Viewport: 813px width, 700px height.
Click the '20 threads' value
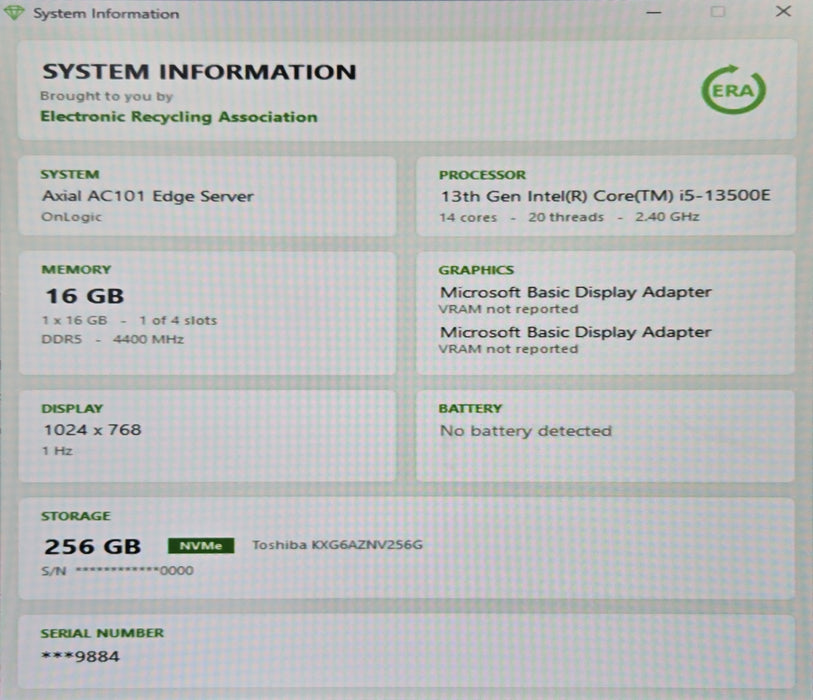coord(566,217)
